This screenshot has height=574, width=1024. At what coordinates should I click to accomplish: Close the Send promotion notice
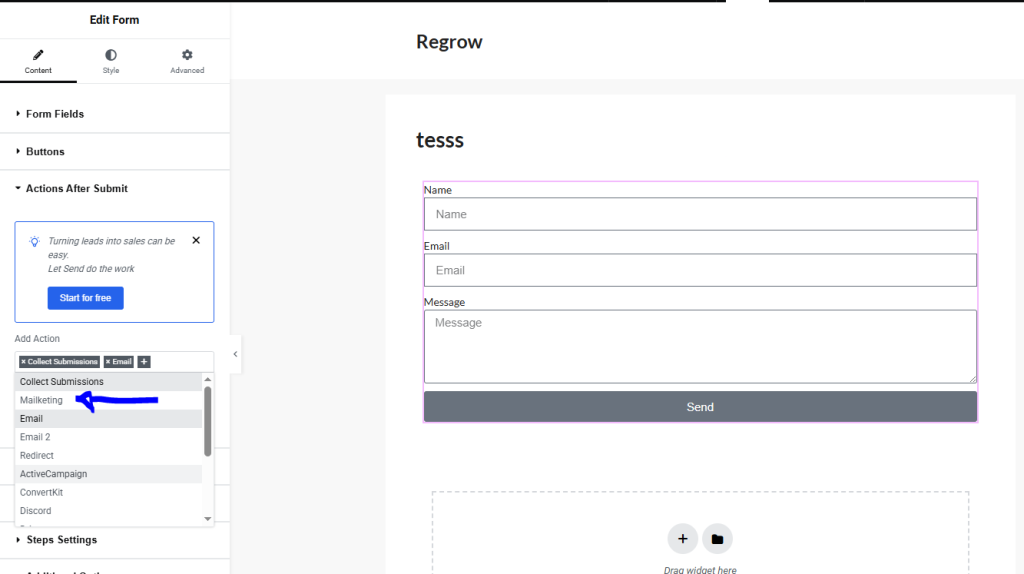click(196, 241)
